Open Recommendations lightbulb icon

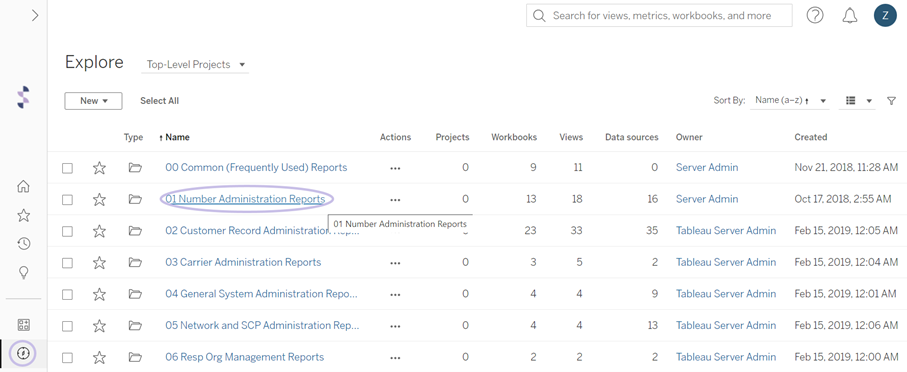(x=23, y=272)
